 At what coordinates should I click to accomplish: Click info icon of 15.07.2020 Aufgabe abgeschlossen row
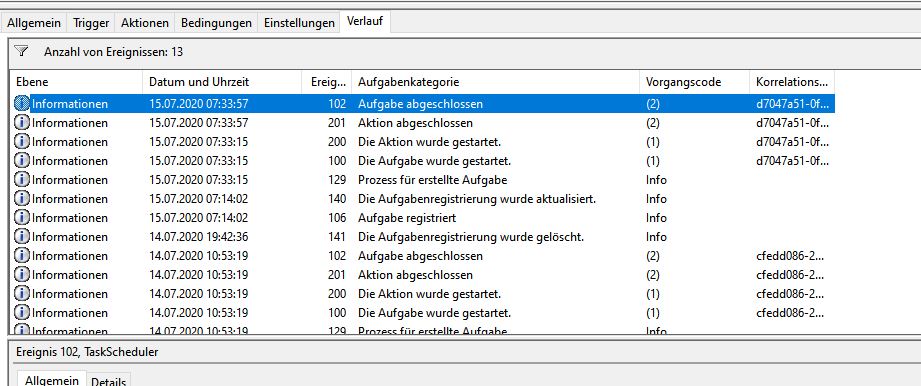click(x=22, y=103)
